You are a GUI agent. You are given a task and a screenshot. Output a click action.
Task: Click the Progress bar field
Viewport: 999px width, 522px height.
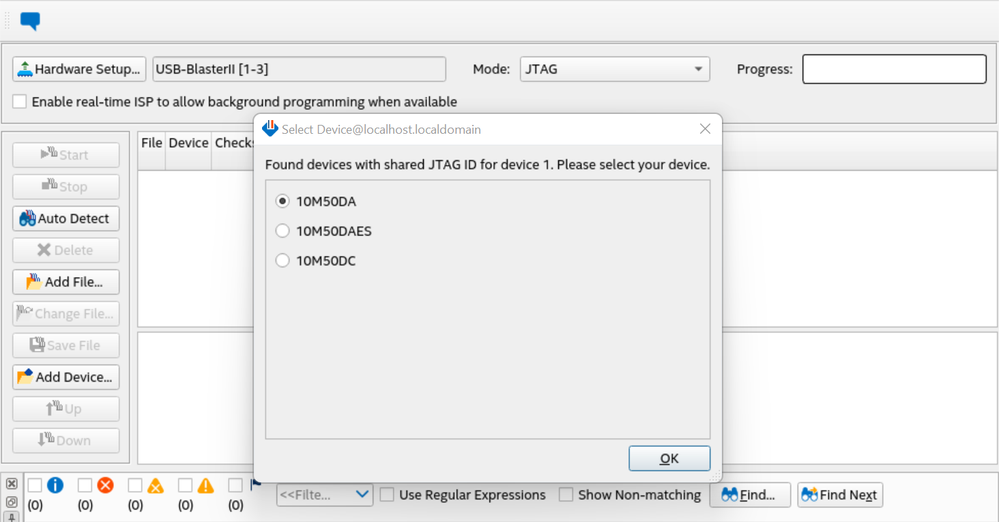[894, 69]
